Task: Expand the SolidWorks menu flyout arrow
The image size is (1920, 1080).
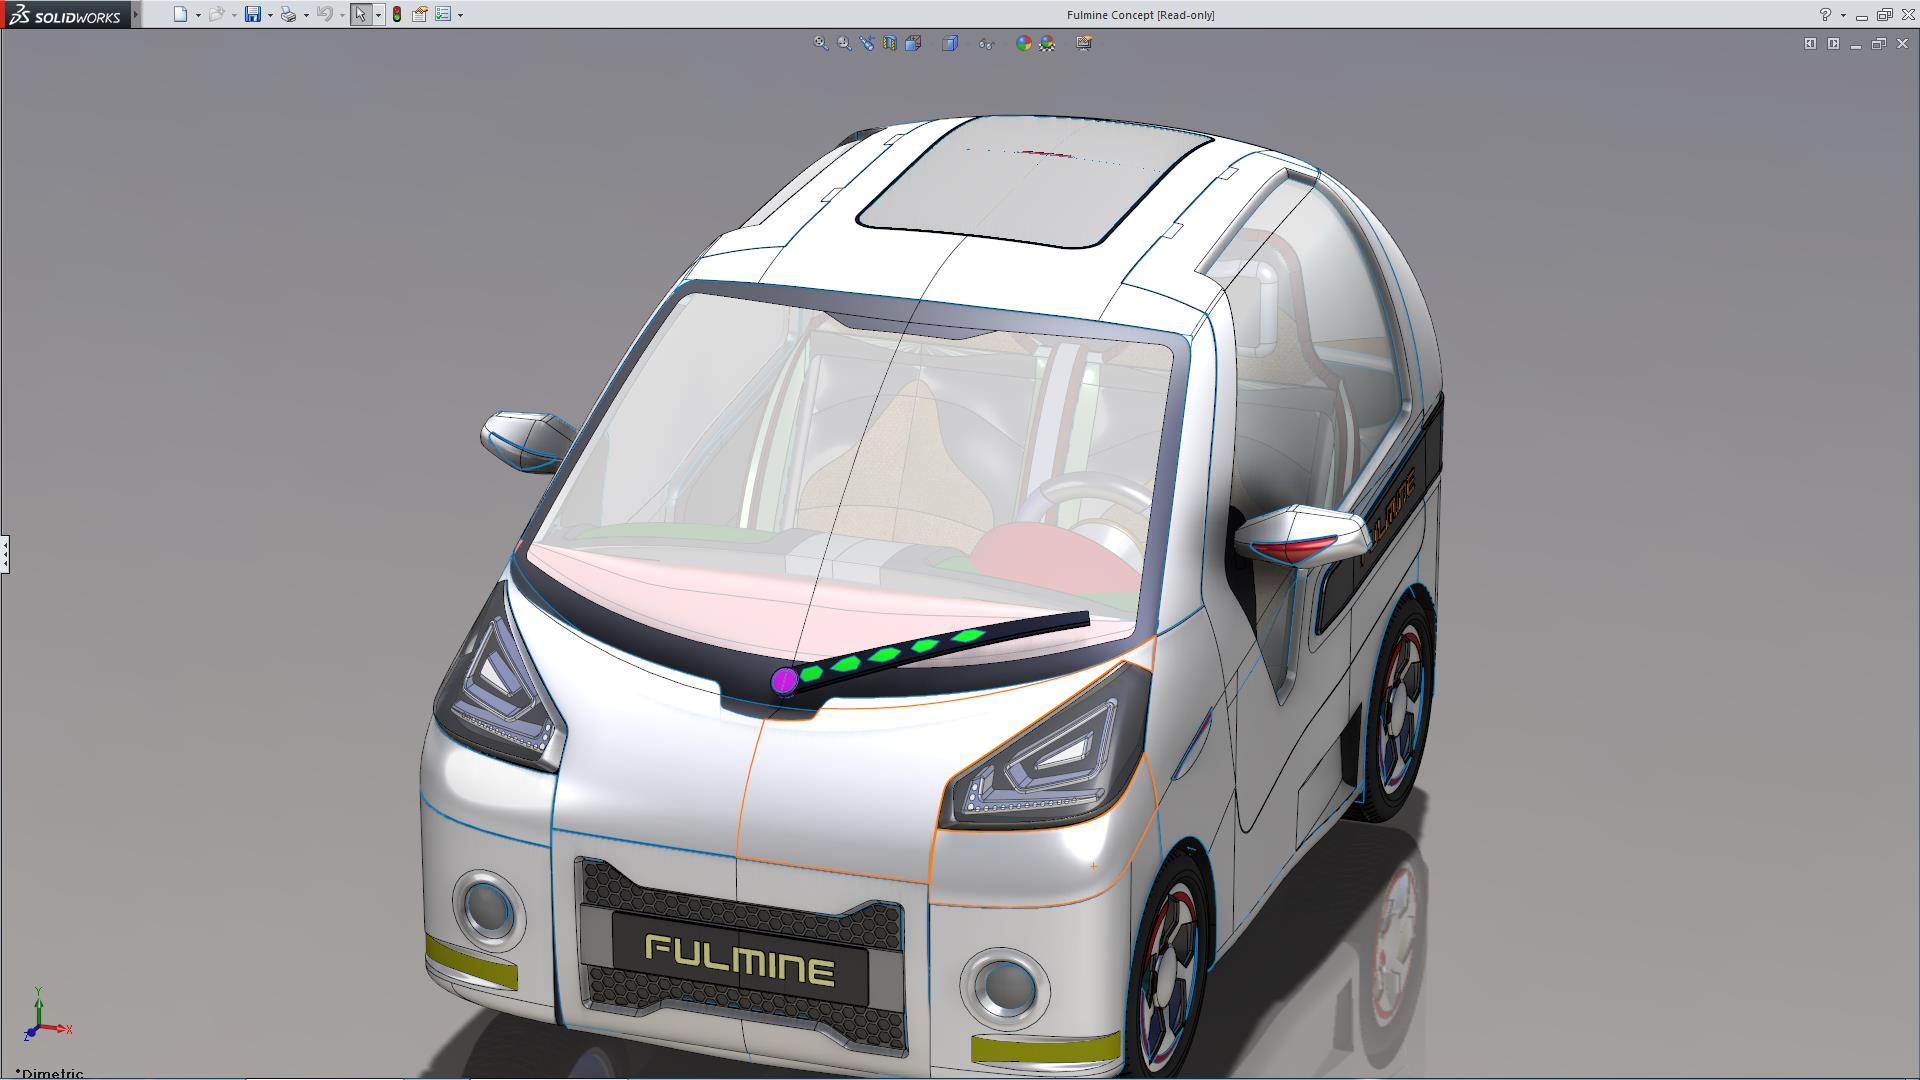Action: pos(136,15)
